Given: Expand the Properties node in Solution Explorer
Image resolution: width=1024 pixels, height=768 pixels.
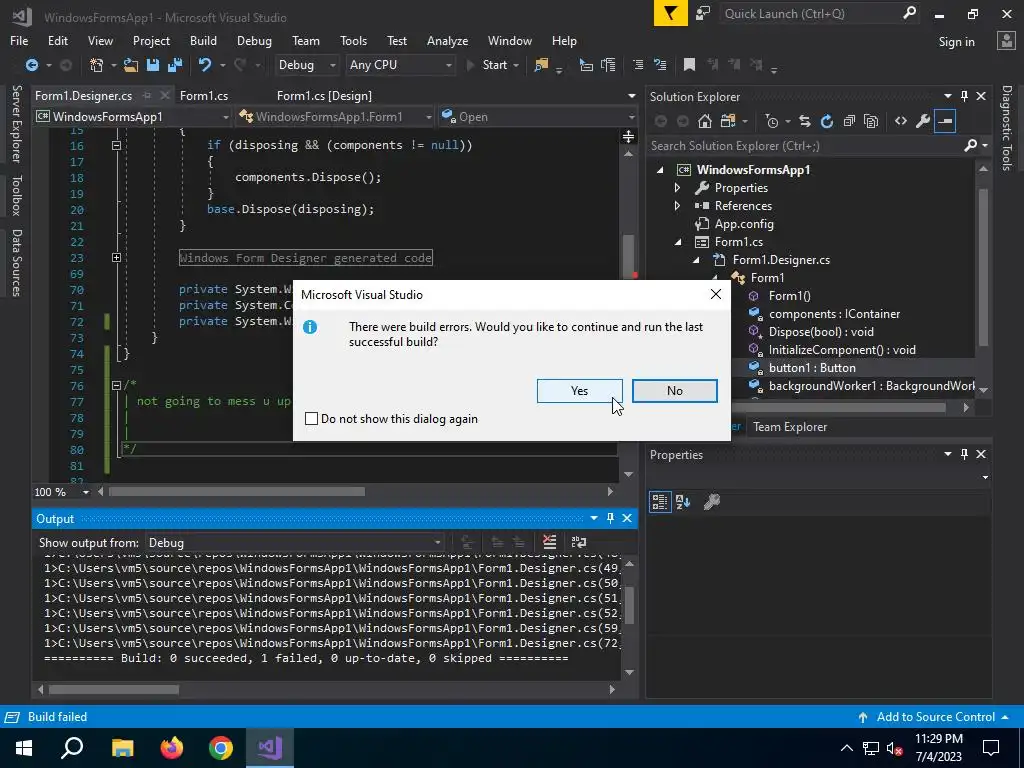Looking at the screenshot, I should click(677, 187).
